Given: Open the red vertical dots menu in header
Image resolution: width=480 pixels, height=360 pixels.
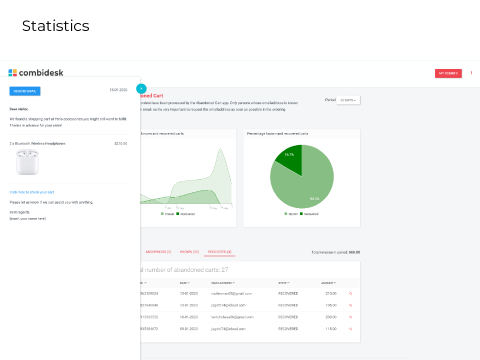Looking at the screenshot, I should click(471, 73).
